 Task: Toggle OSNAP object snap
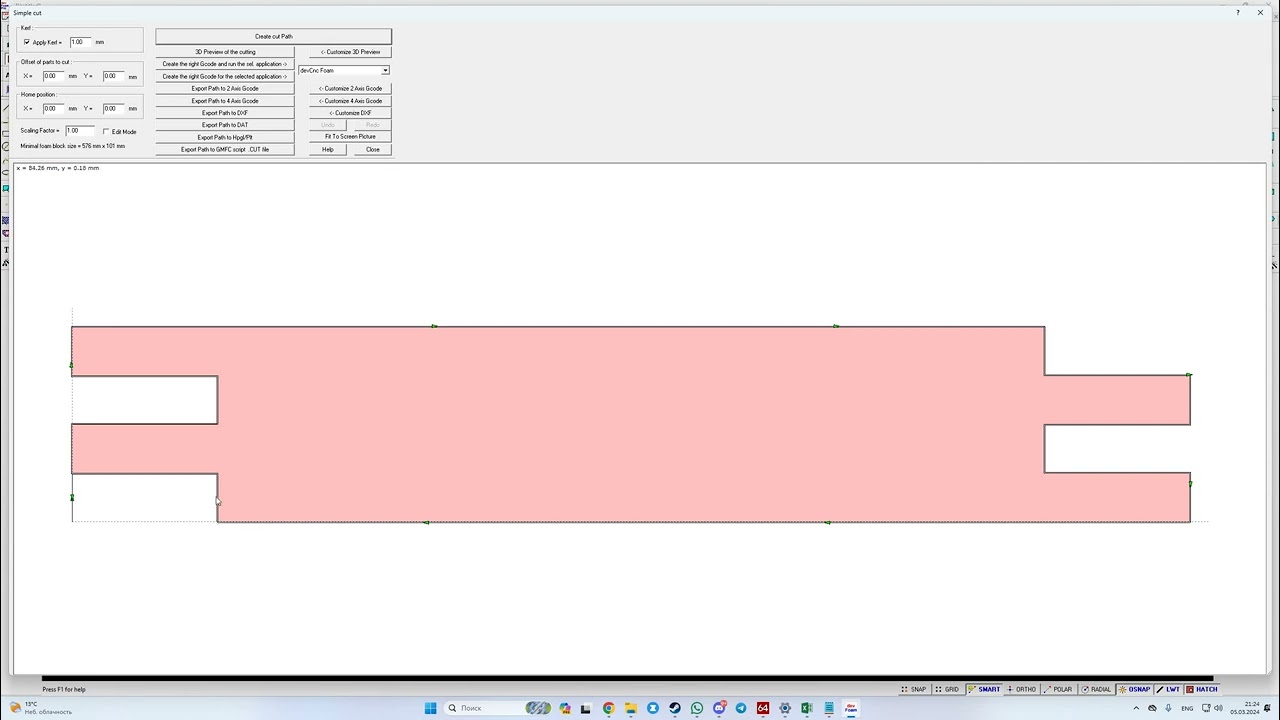(1135, 689)
